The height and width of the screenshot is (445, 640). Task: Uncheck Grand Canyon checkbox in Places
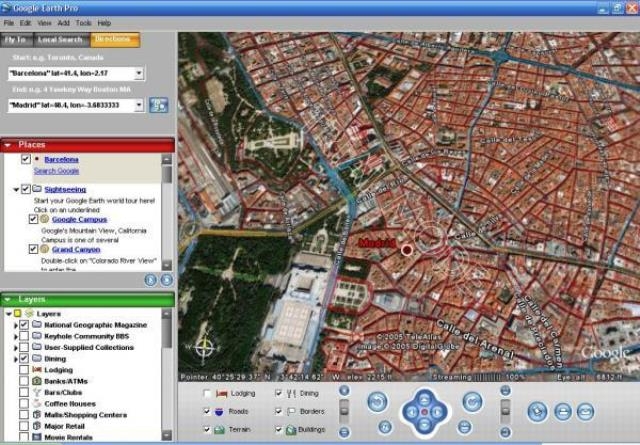coord(33,249)
